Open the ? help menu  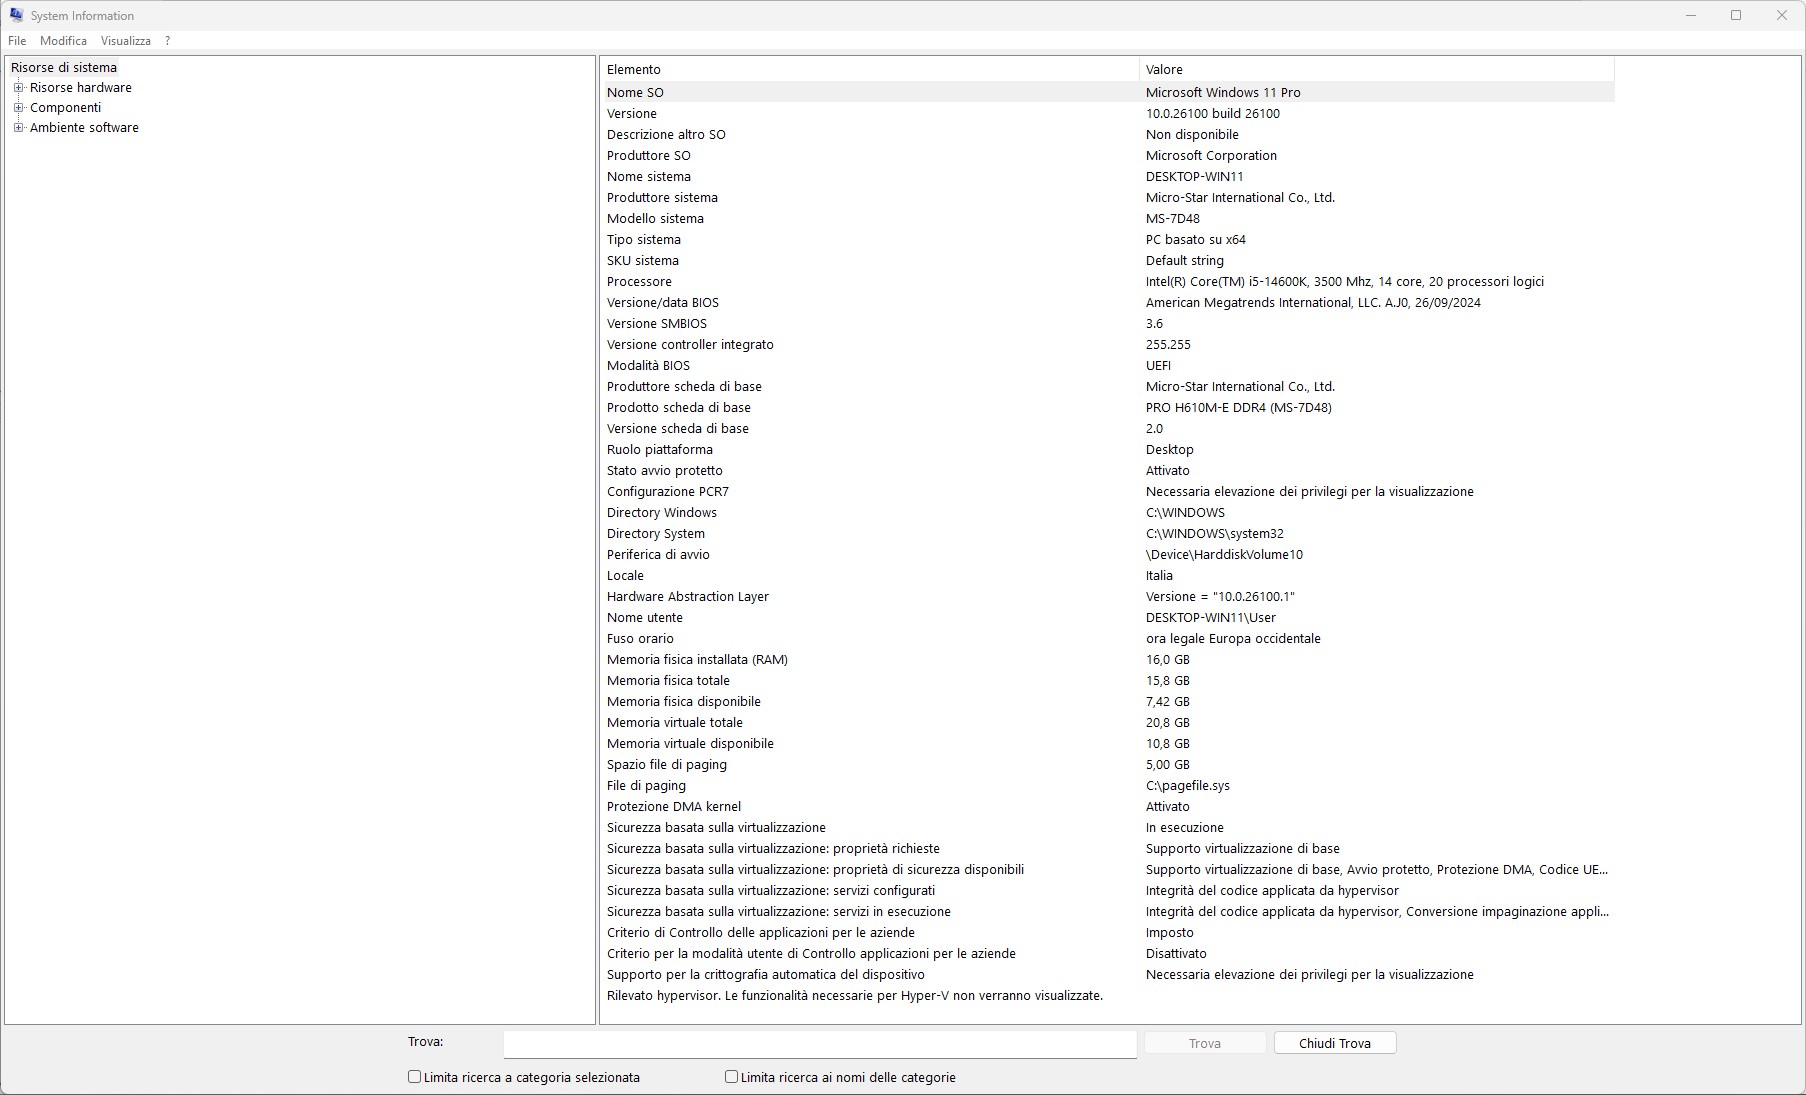click(167, 41)
